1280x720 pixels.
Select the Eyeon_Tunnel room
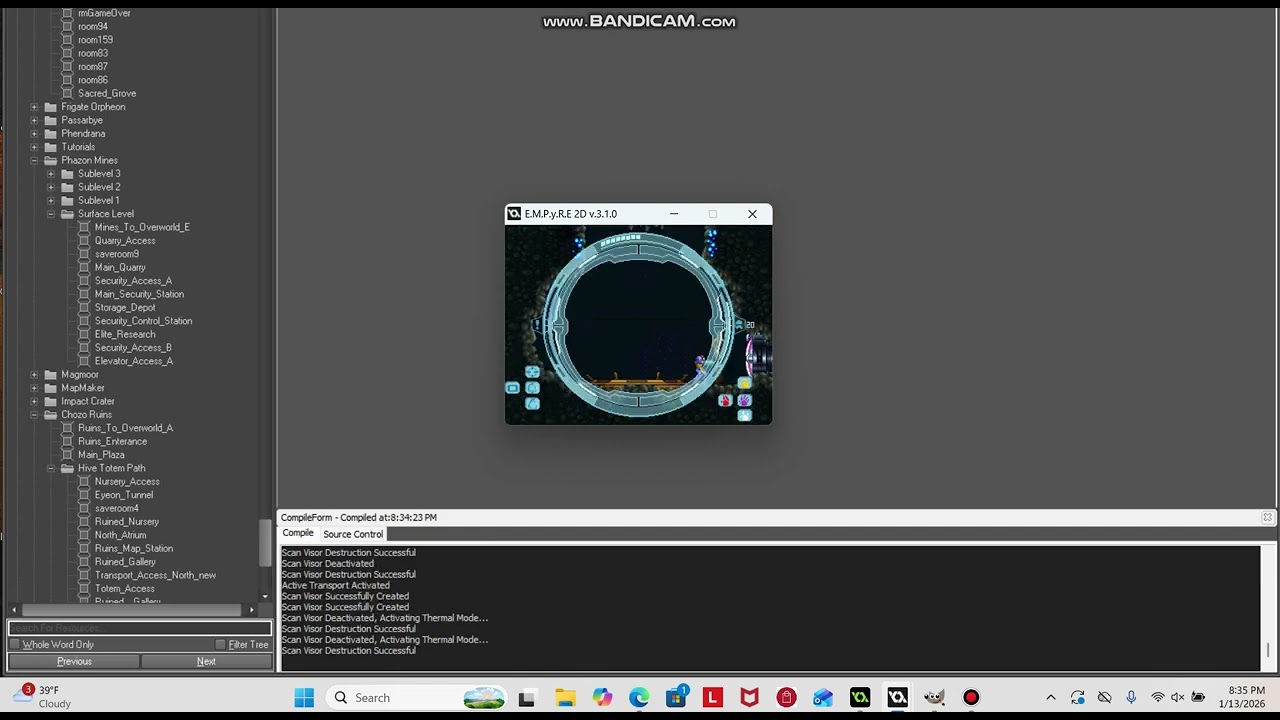click(x=124, y=495)
